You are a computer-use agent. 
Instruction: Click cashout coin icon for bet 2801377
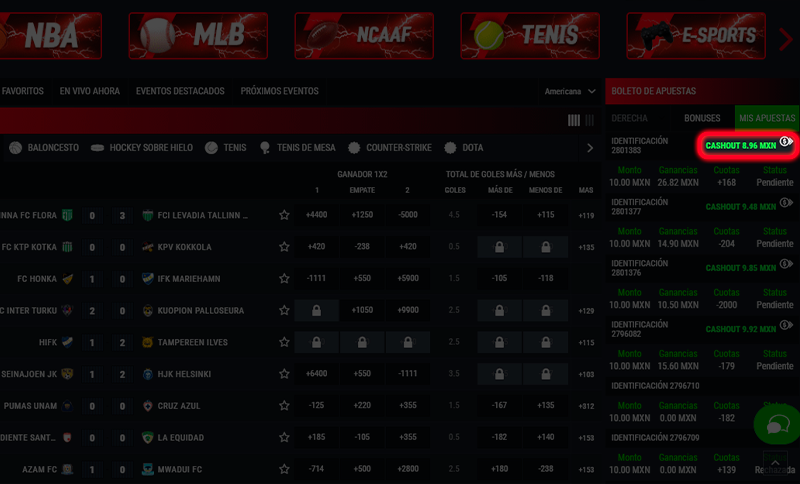(x=786, y=203)
